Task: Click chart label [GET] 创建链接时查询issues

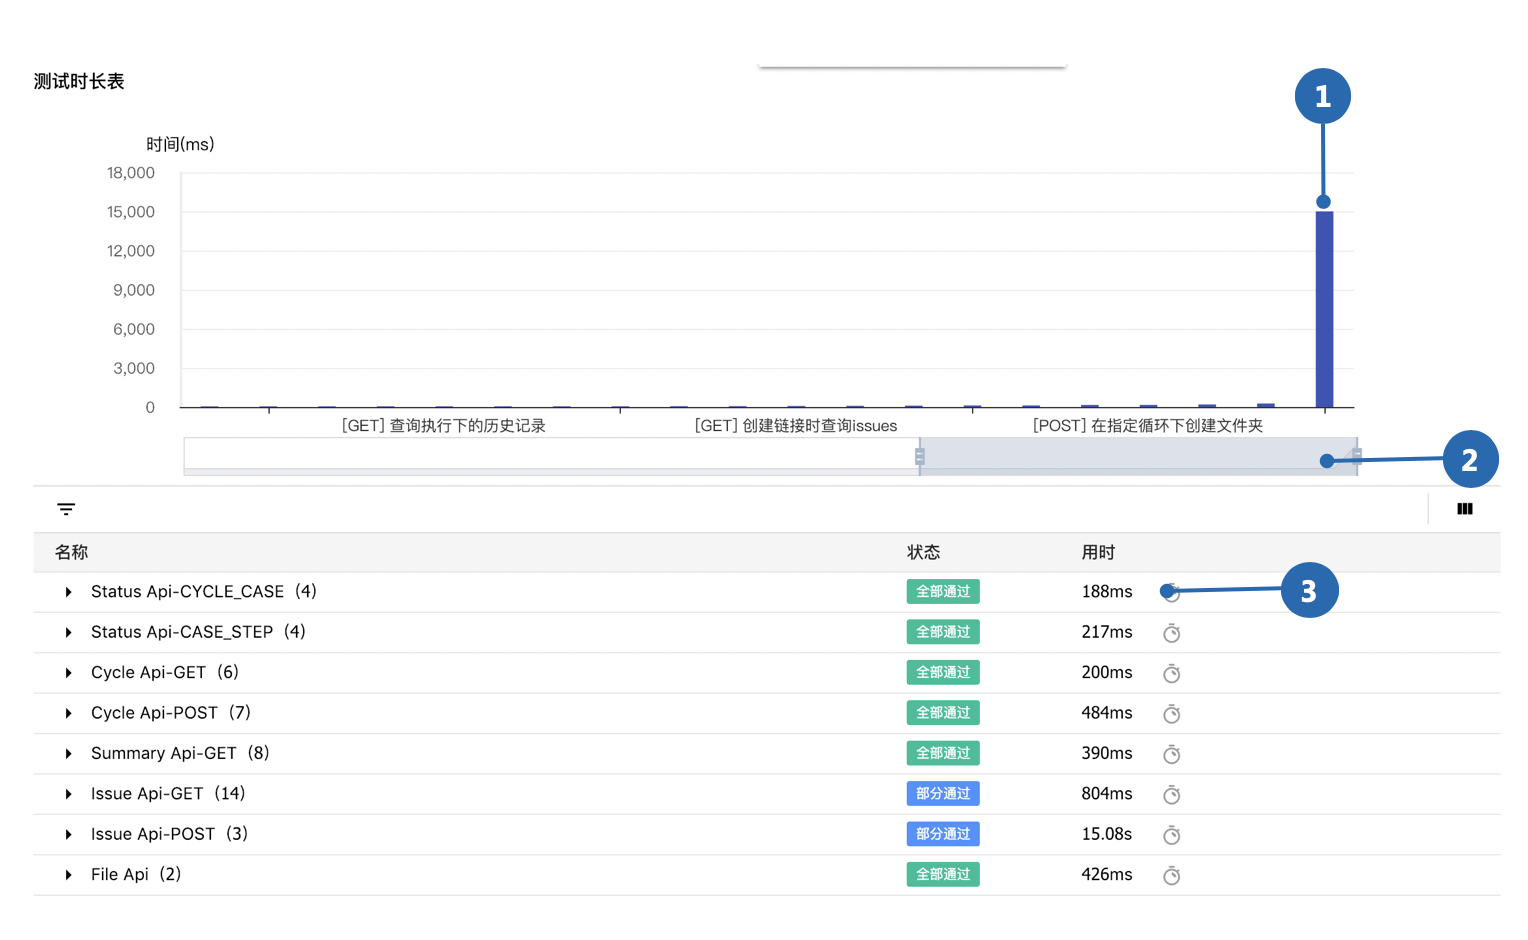Action: tap(796, 426)
